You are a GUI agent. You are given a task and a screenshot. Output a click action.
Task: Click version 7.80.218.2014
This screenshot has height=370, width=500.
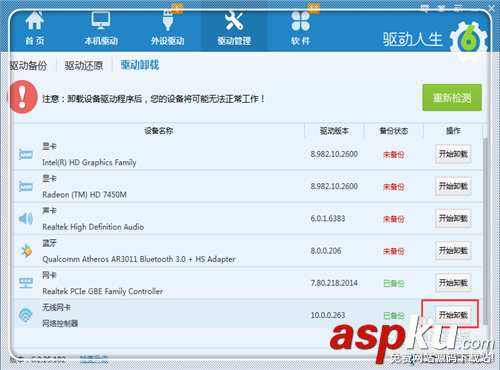point(334,283)
